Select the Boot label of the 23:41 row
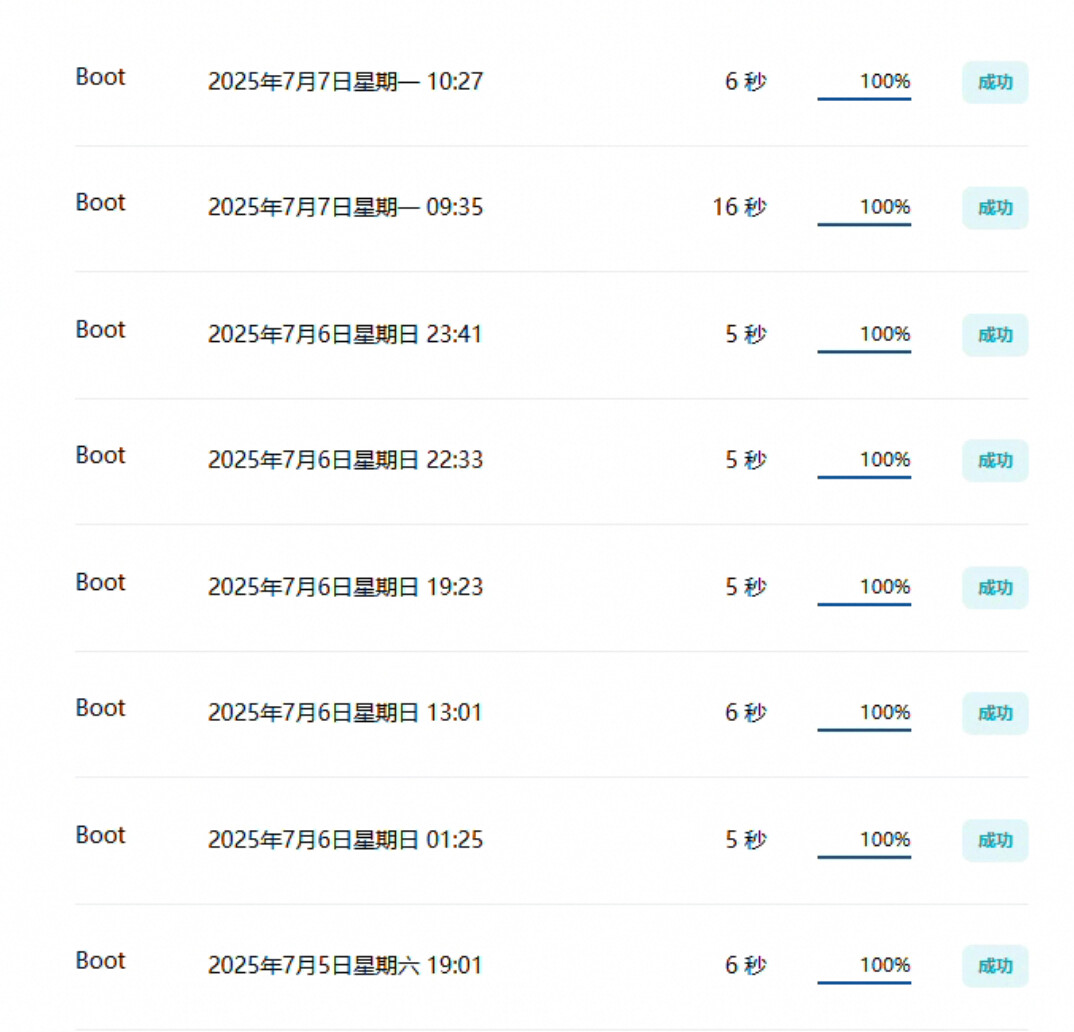This screenshot has height=1032, width=1074. [101, 329]
